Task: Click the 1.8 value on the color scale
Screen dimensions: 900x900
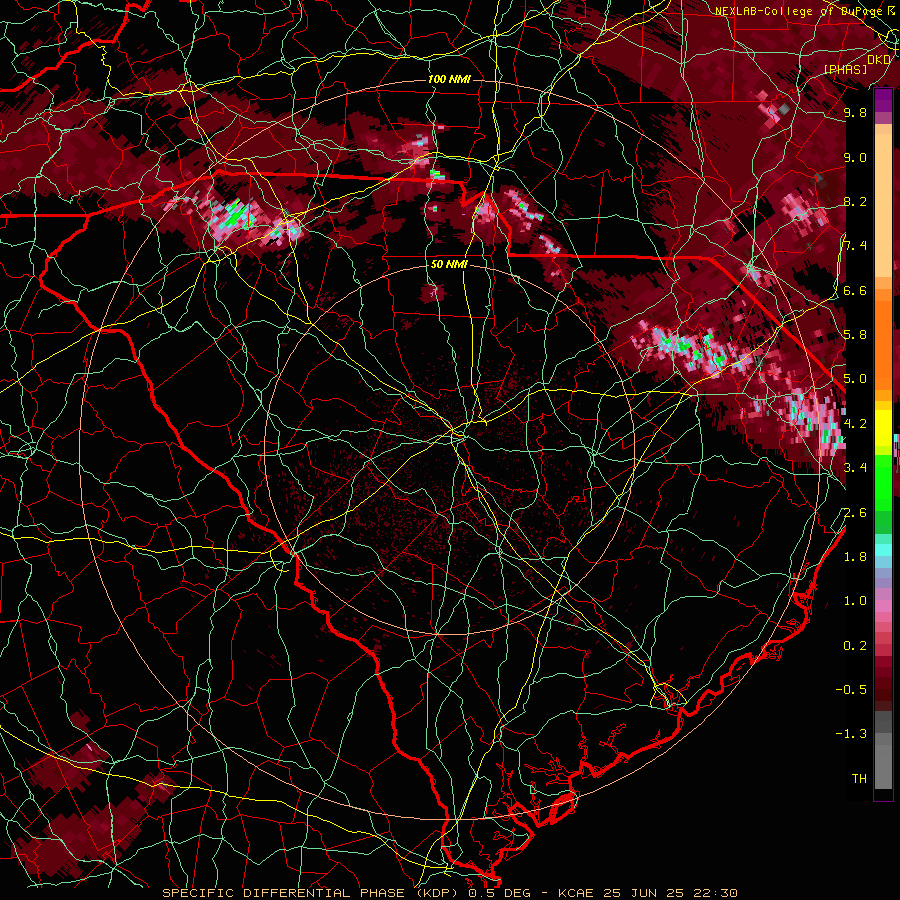Action: pos(855,557)
